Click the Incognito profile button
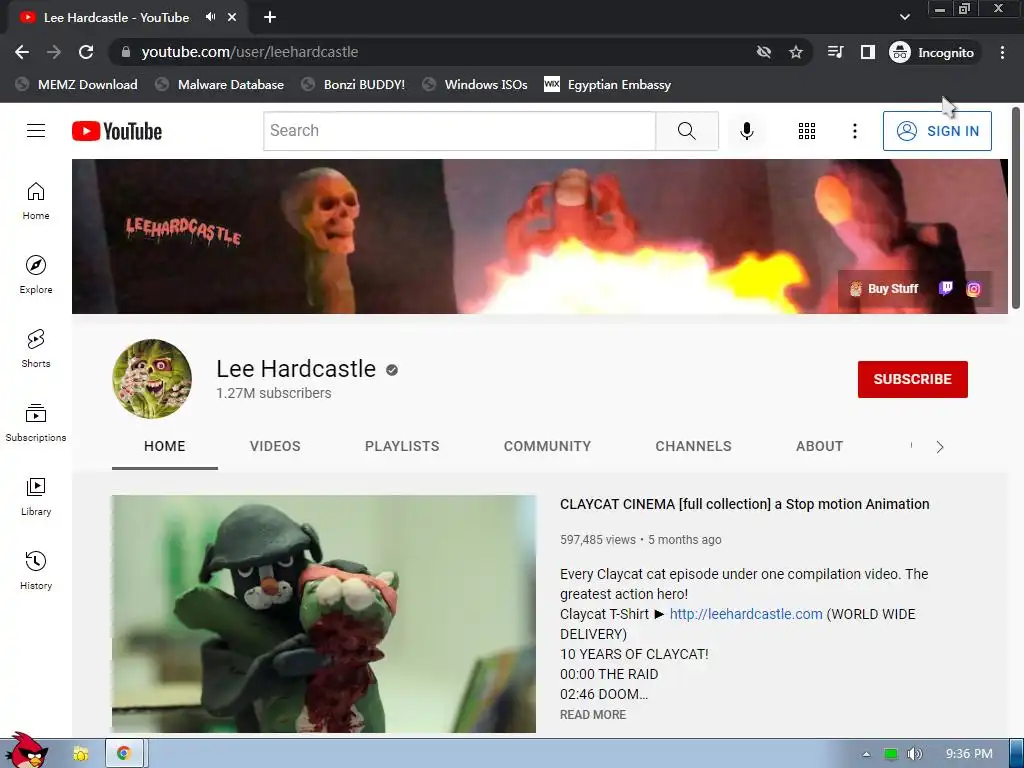1024x768 pixels. (x=933, y=52)
